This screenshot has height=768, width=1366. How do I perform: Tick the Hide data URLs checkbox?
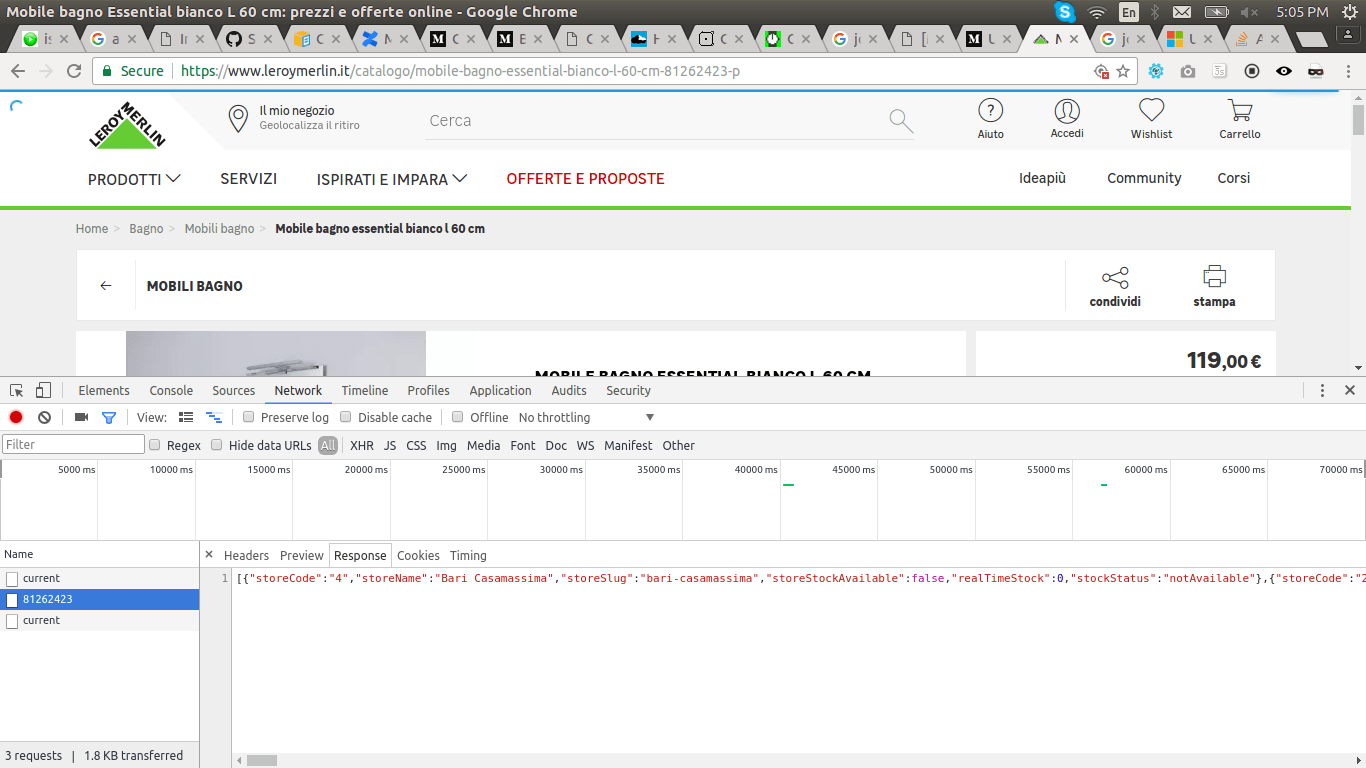[216, 445]
